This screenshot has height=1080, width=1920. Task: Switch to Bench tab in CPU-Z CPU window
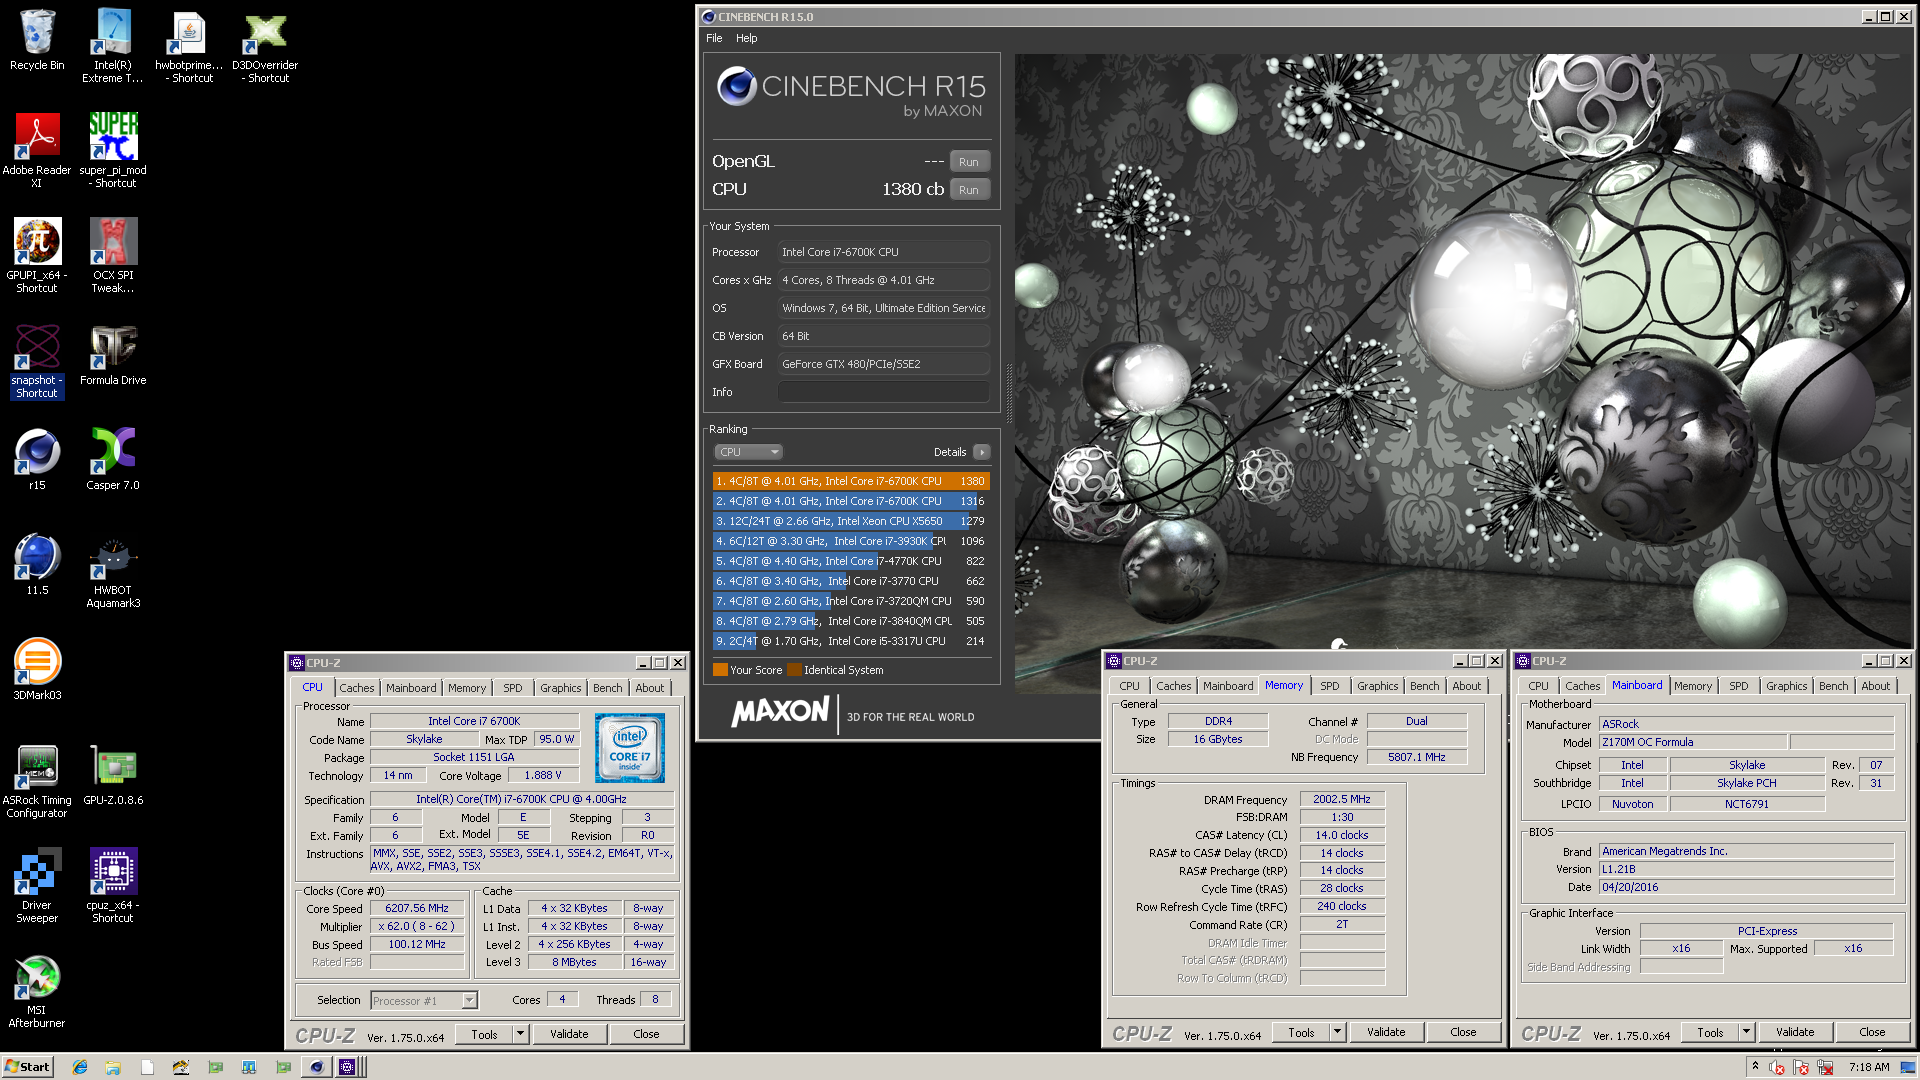pos(607,688)
